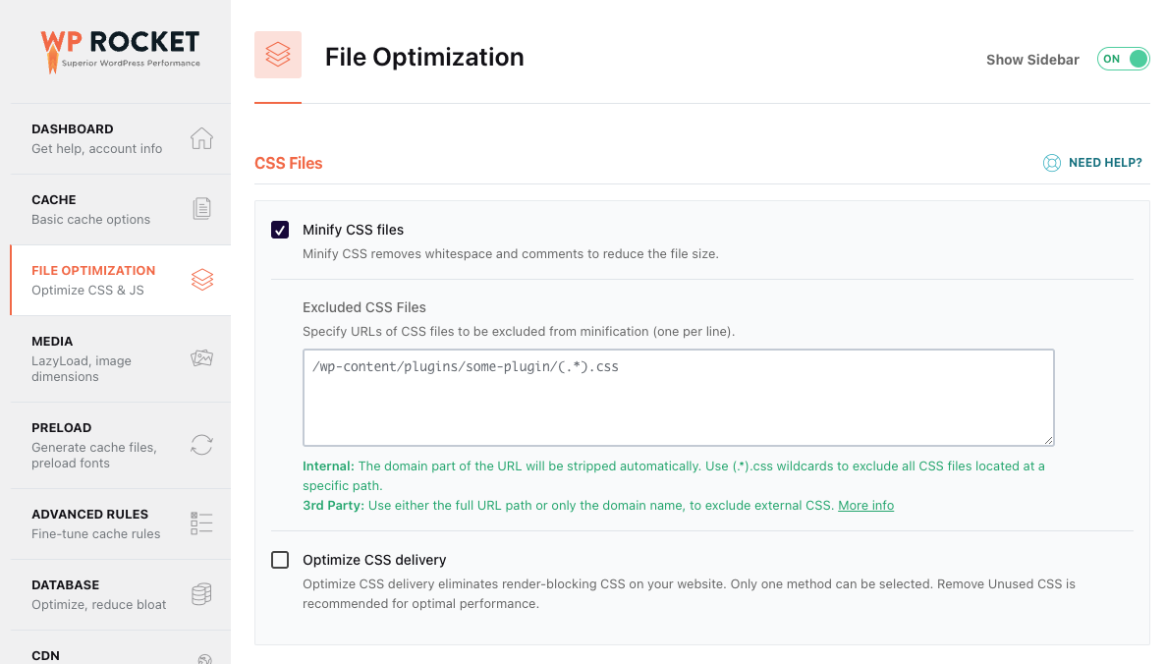Click the Advanced Rules list icon
1166x664 pixels.
pyautogui.click(x=201, y=523)
